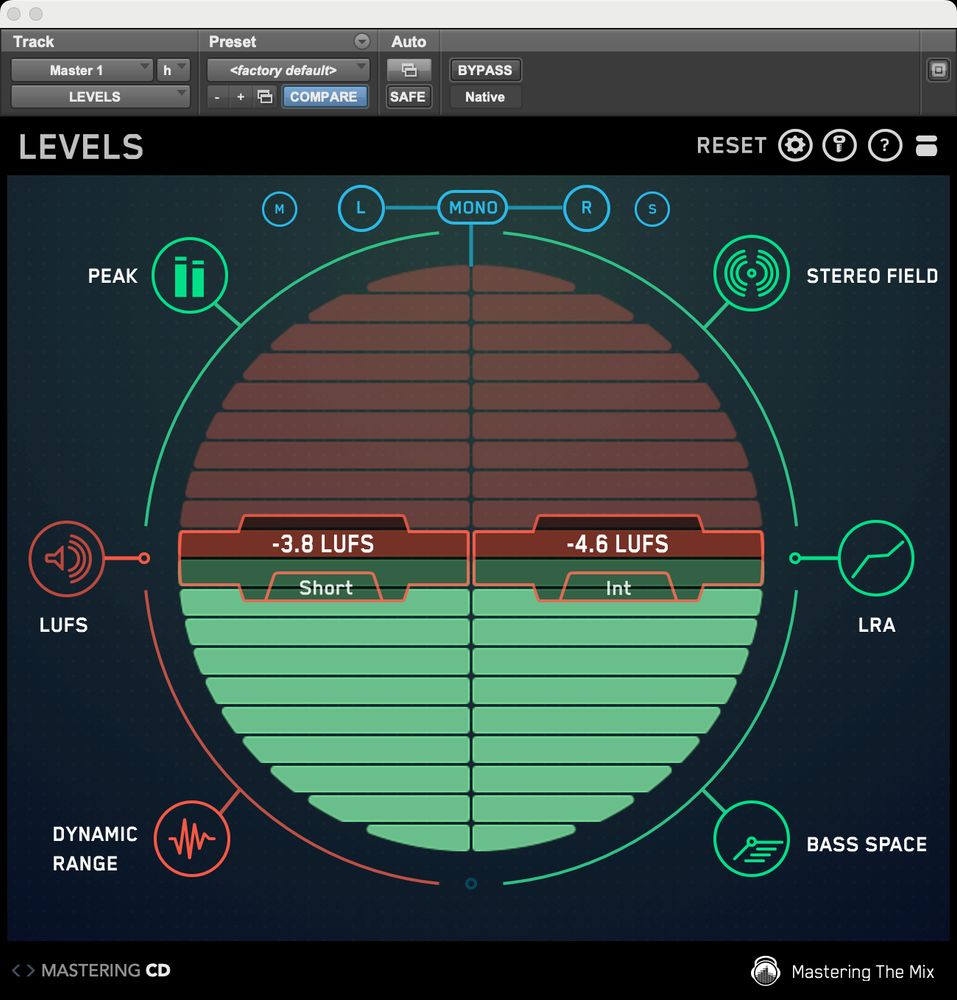The image size is (957, 1000).
Task: Click the Auto header label
Action: pos(409,41)
